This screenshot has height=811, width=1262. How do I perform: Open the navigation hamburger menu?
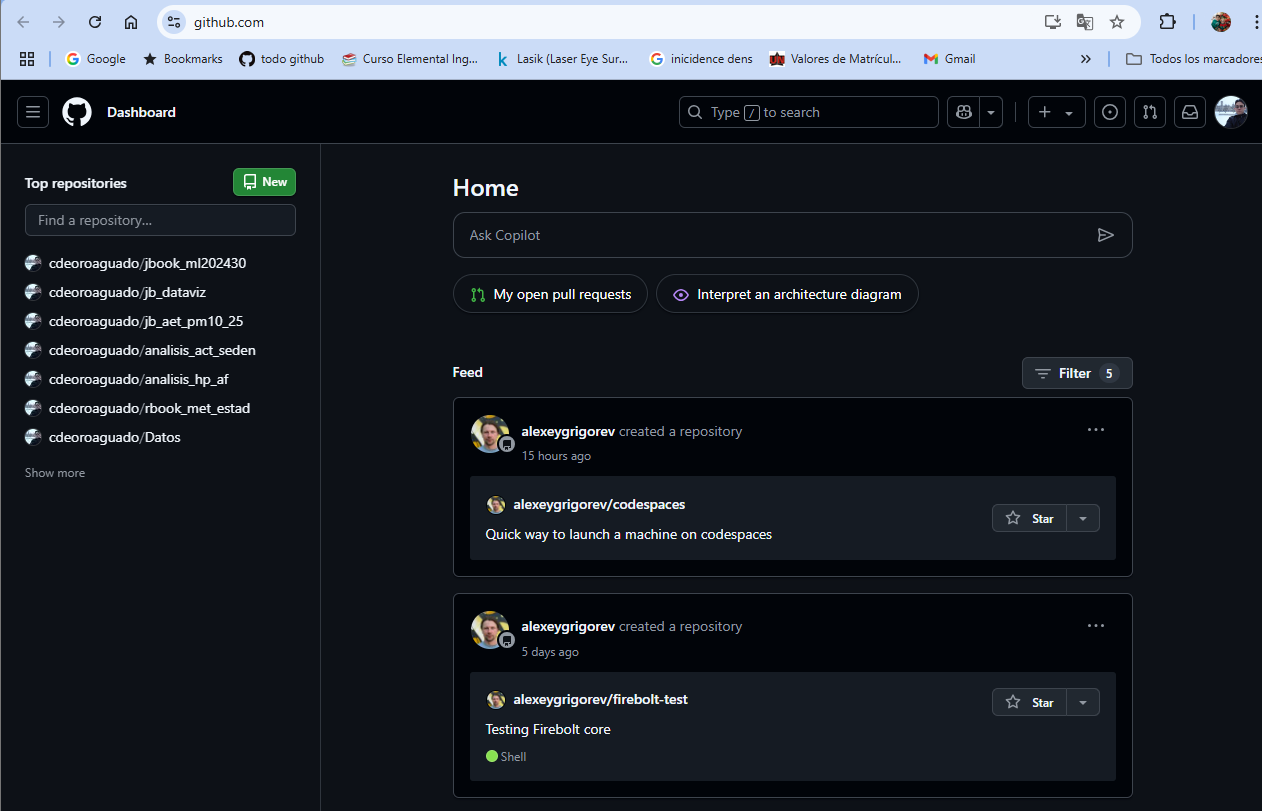click(x=32, y=112)
